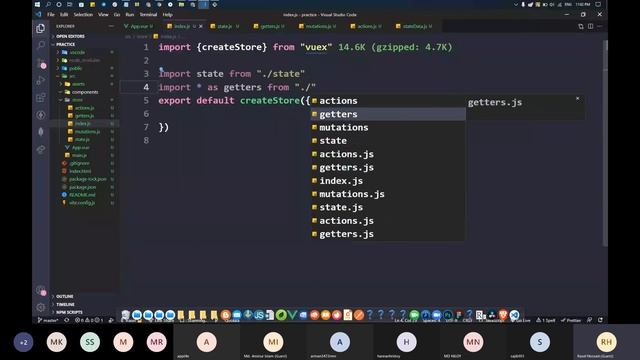This screenshot has width=640, height=360.
Task: Open the File menu
Action: [51, 14]
